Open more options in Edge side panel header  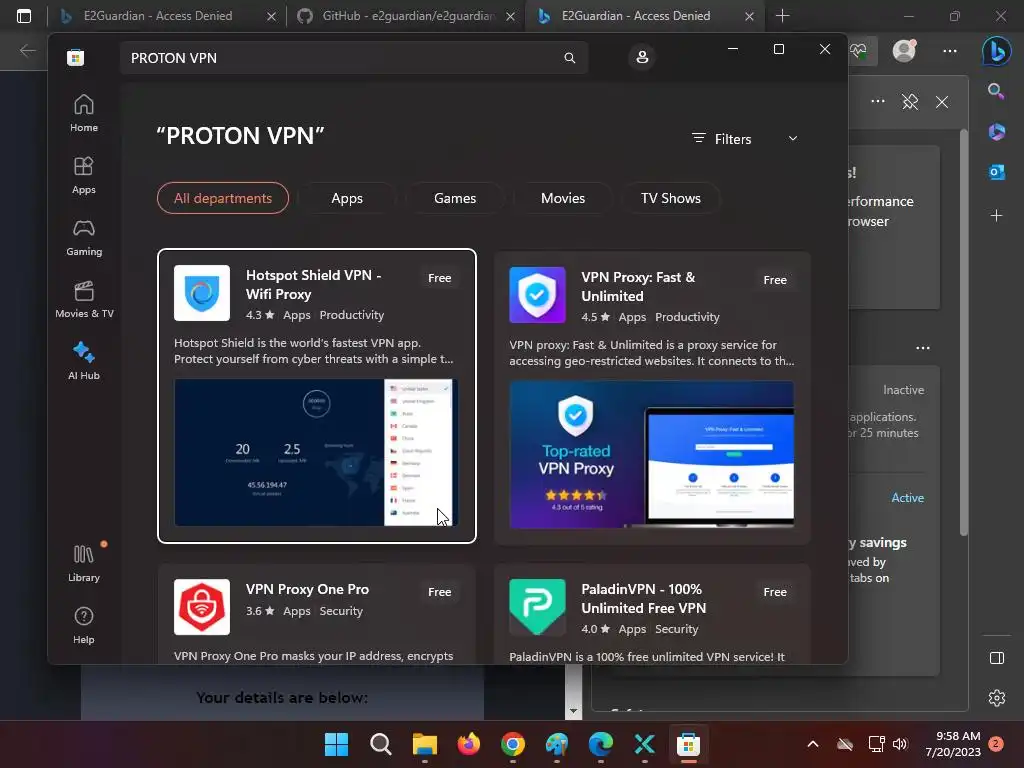pos(878,101)
